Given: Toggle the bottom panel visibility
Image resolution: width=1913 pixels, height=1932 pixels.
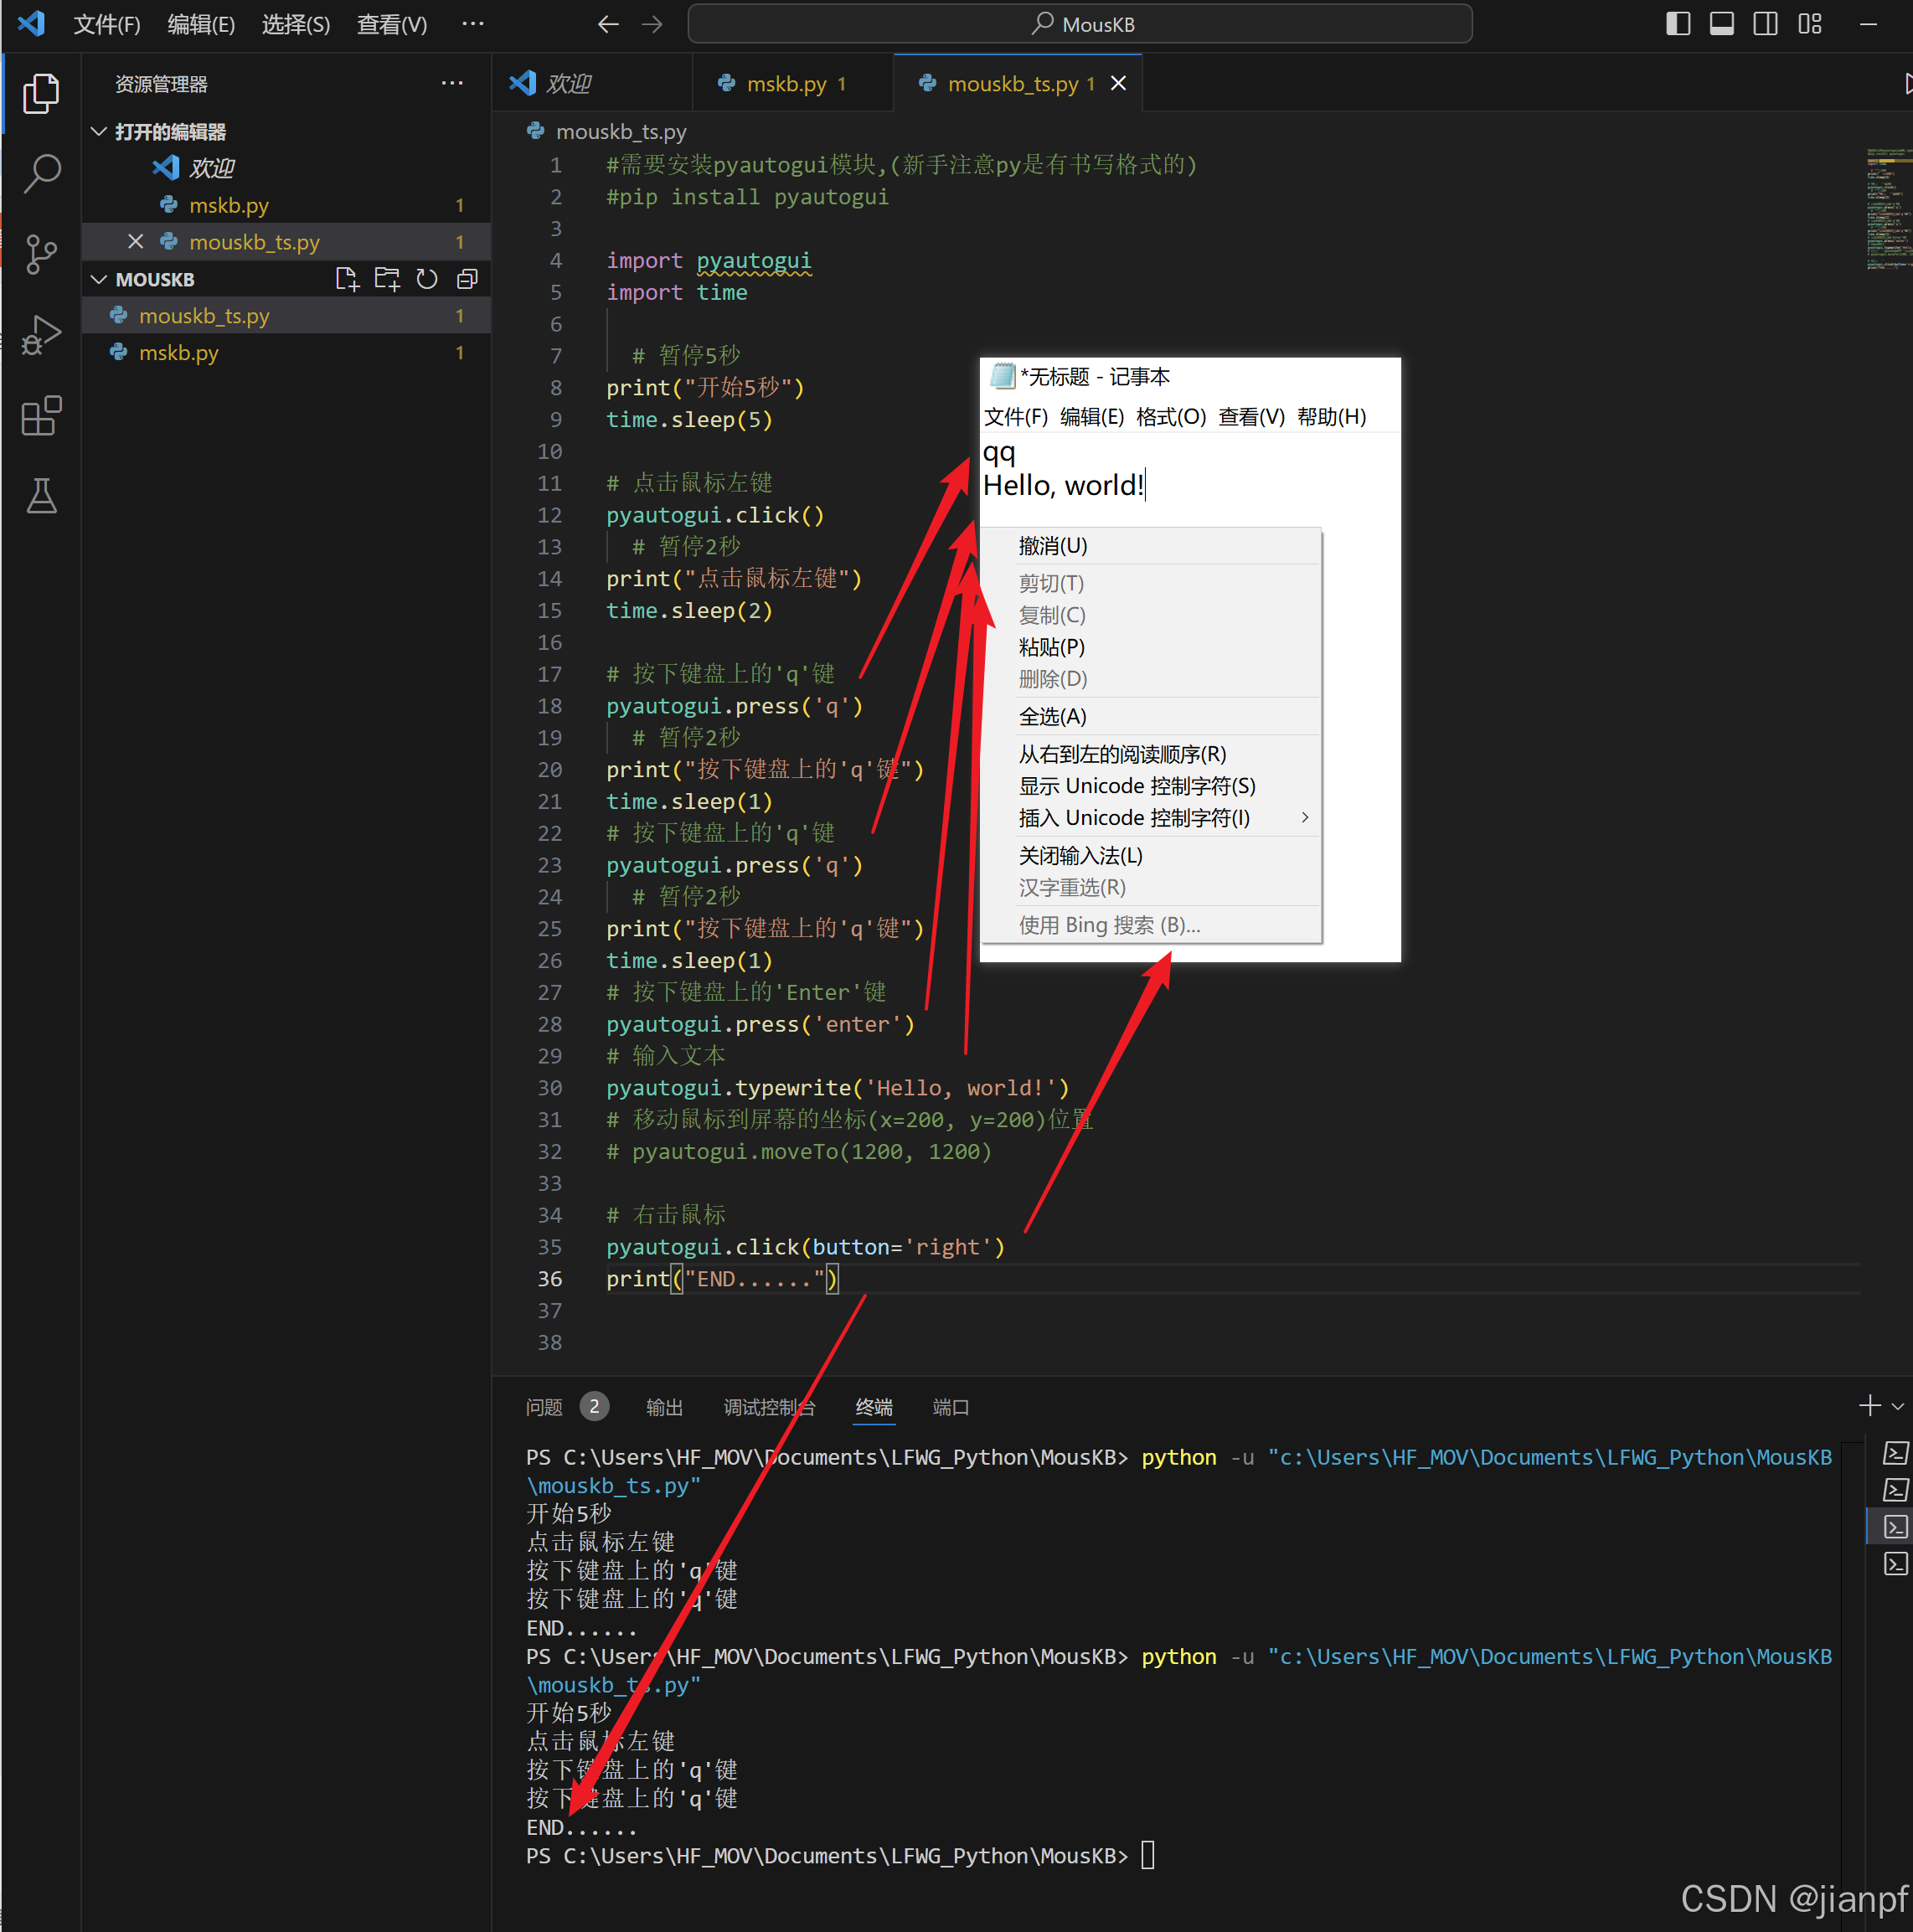Looking at the screenshot, I should (1721, 24).
